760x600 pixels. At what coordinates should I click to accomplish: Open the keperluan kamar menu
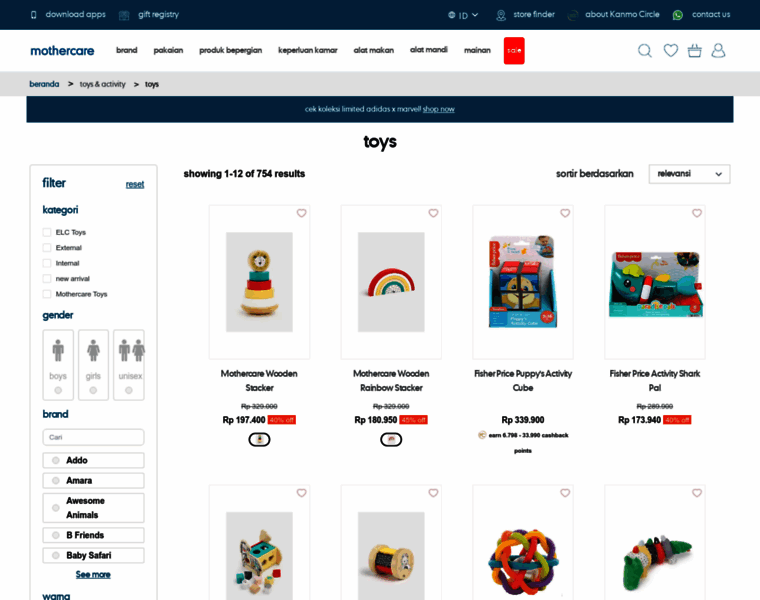click(308, 50)
